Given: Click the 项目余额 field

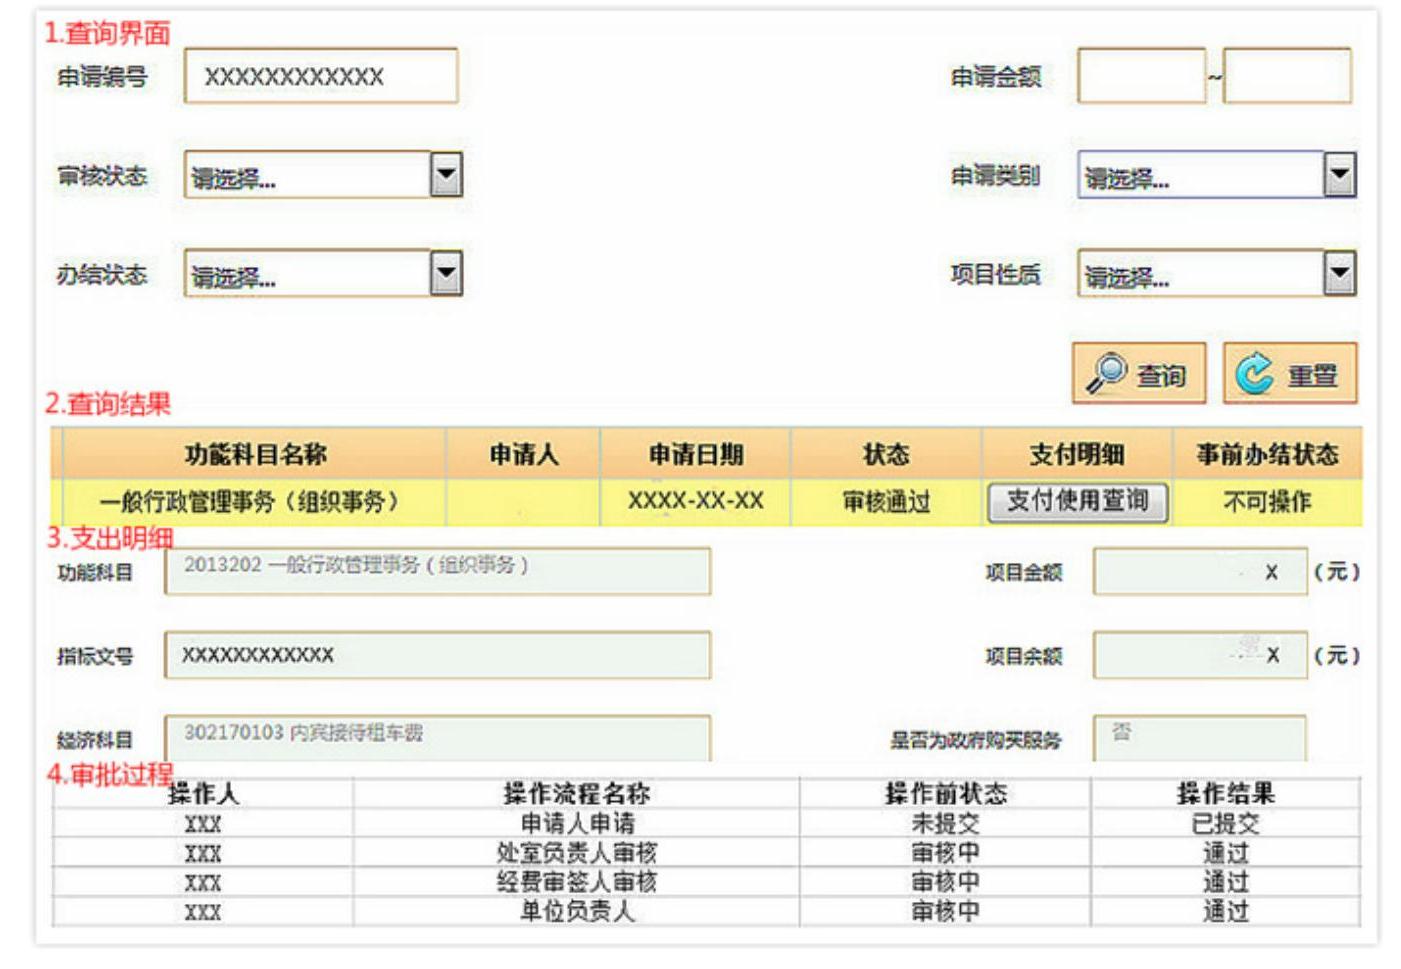Looking at the screenshot, I should pos(1200,655).
